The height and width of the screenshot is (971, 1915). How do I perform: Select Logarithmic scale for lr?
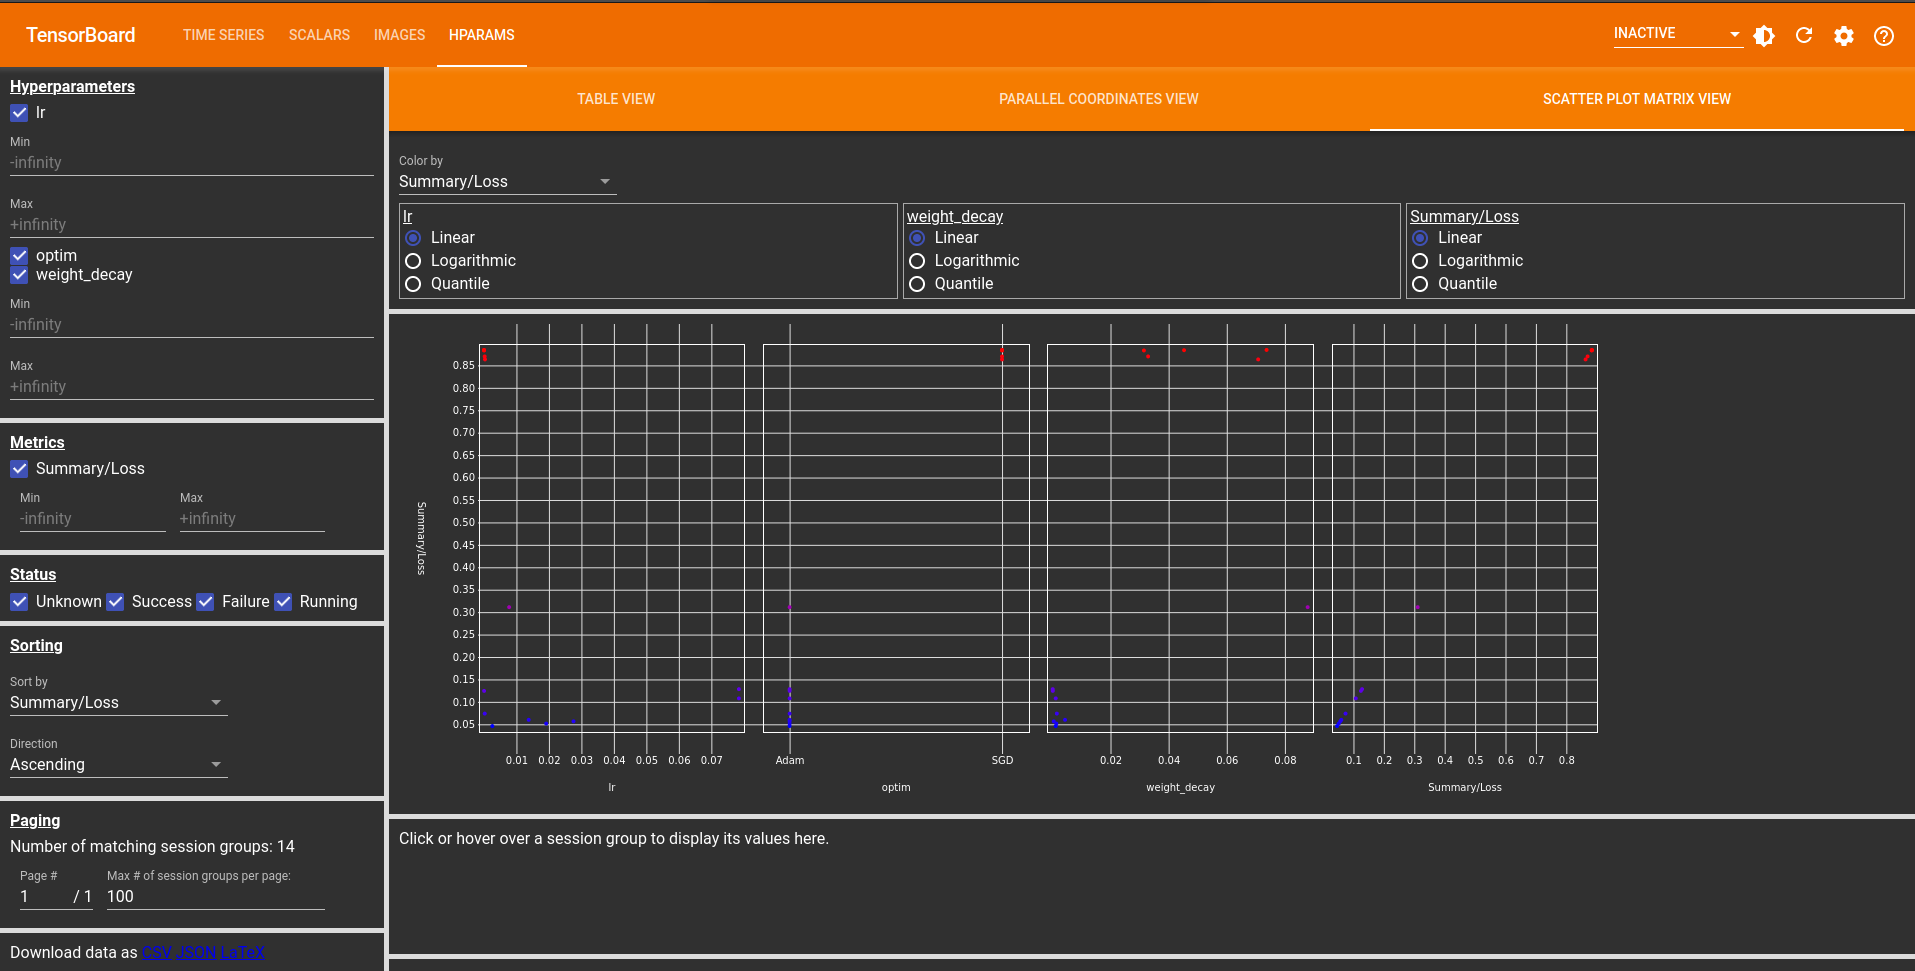tap(413, 261)
